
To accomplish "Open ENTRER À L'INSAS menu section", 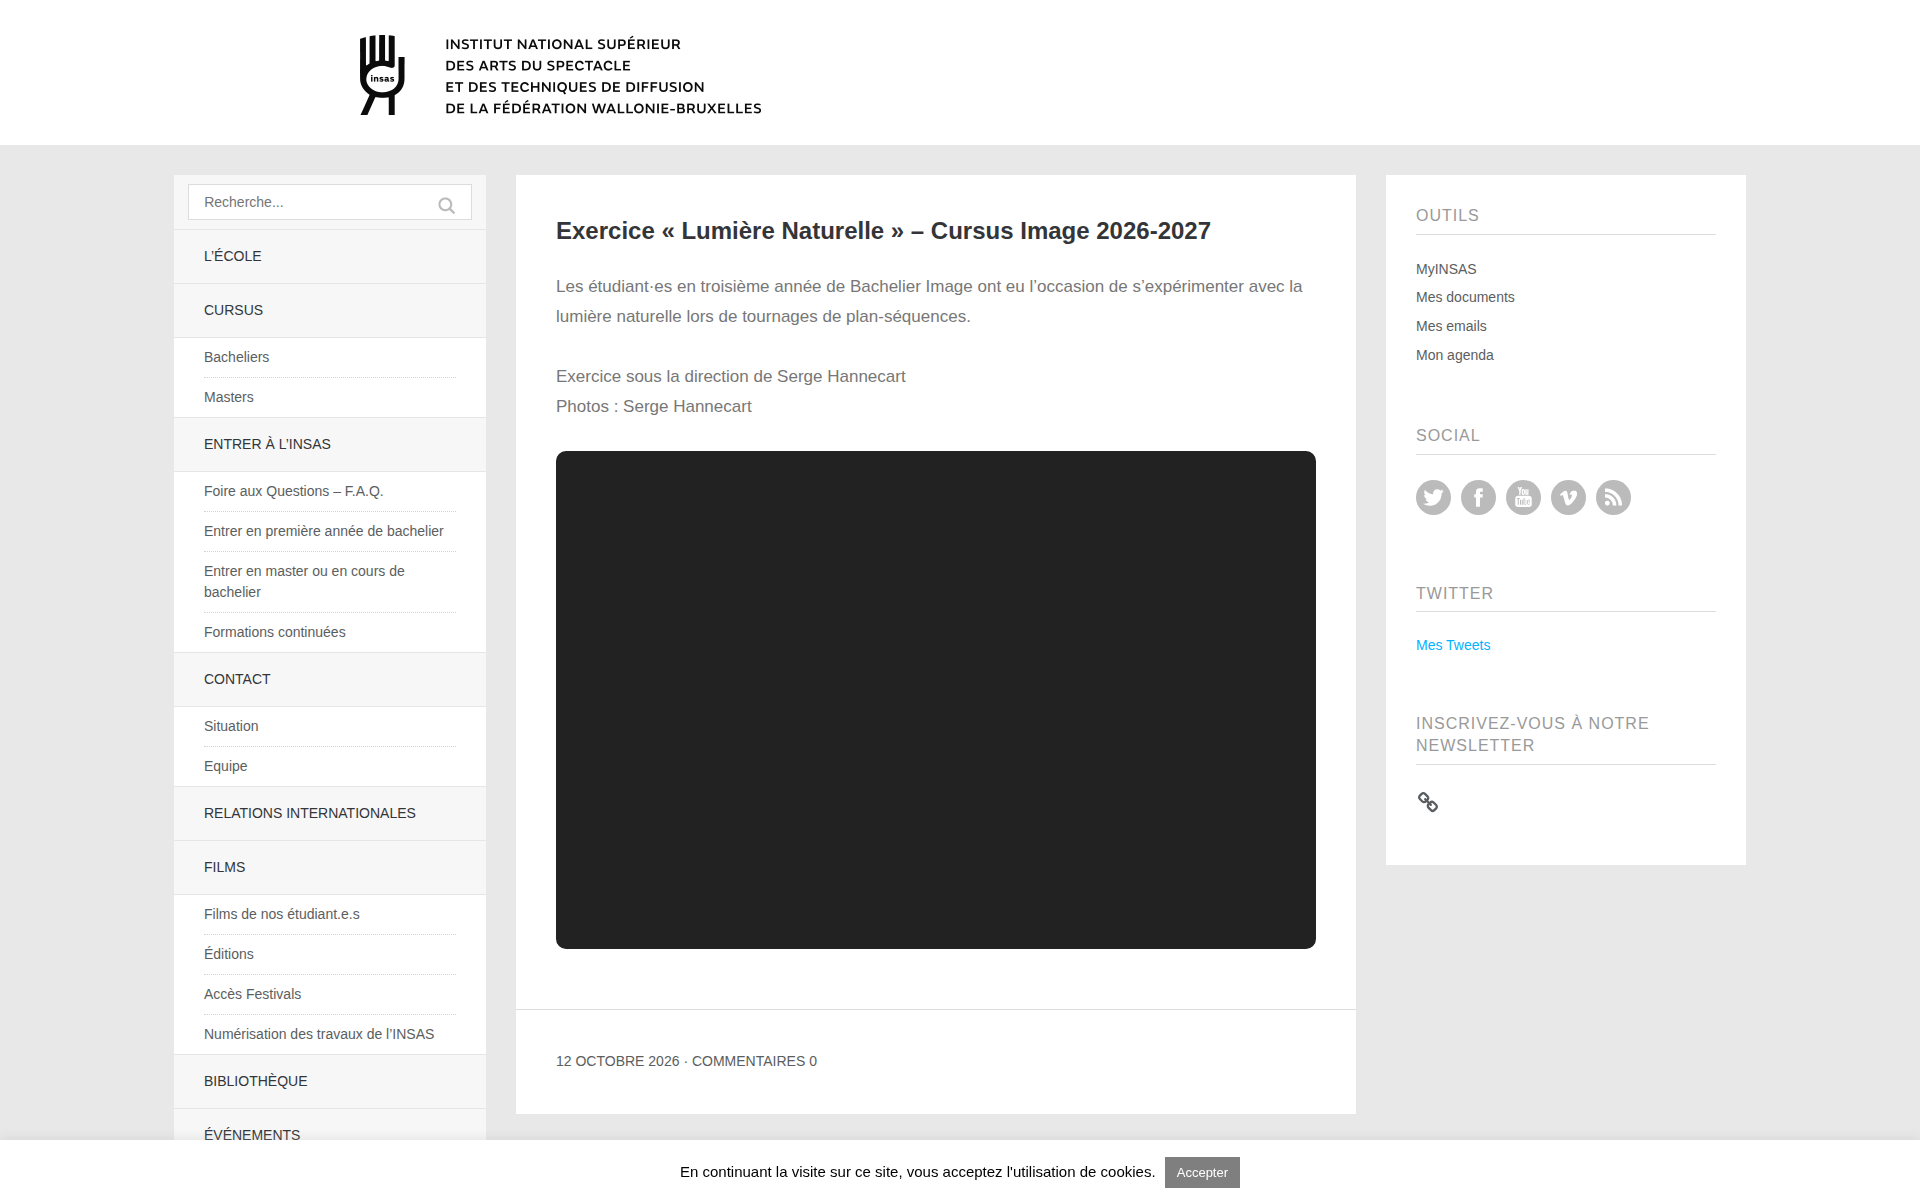I will (x=330, y=444).
